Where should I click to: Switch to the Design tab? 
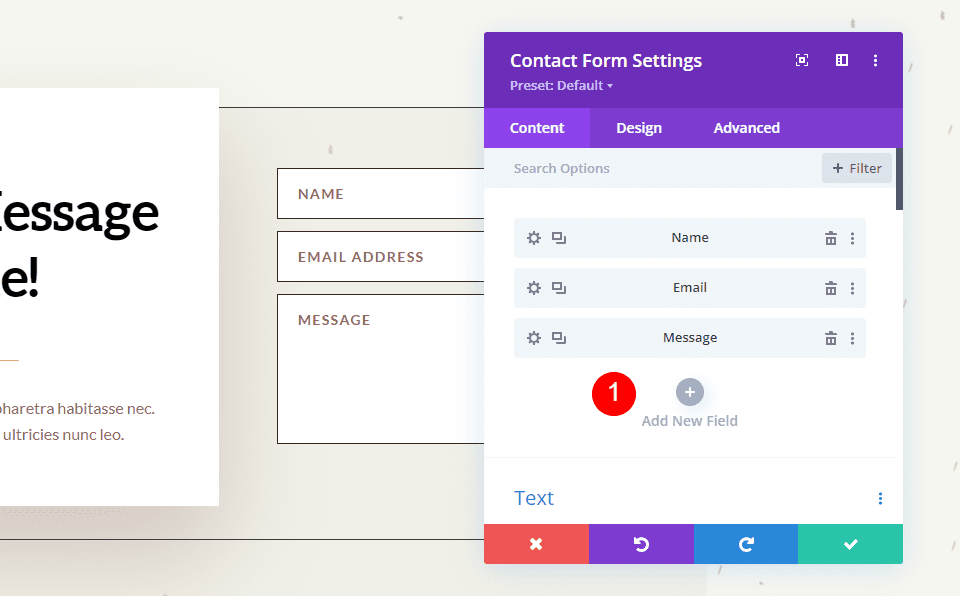coord(638,127)
